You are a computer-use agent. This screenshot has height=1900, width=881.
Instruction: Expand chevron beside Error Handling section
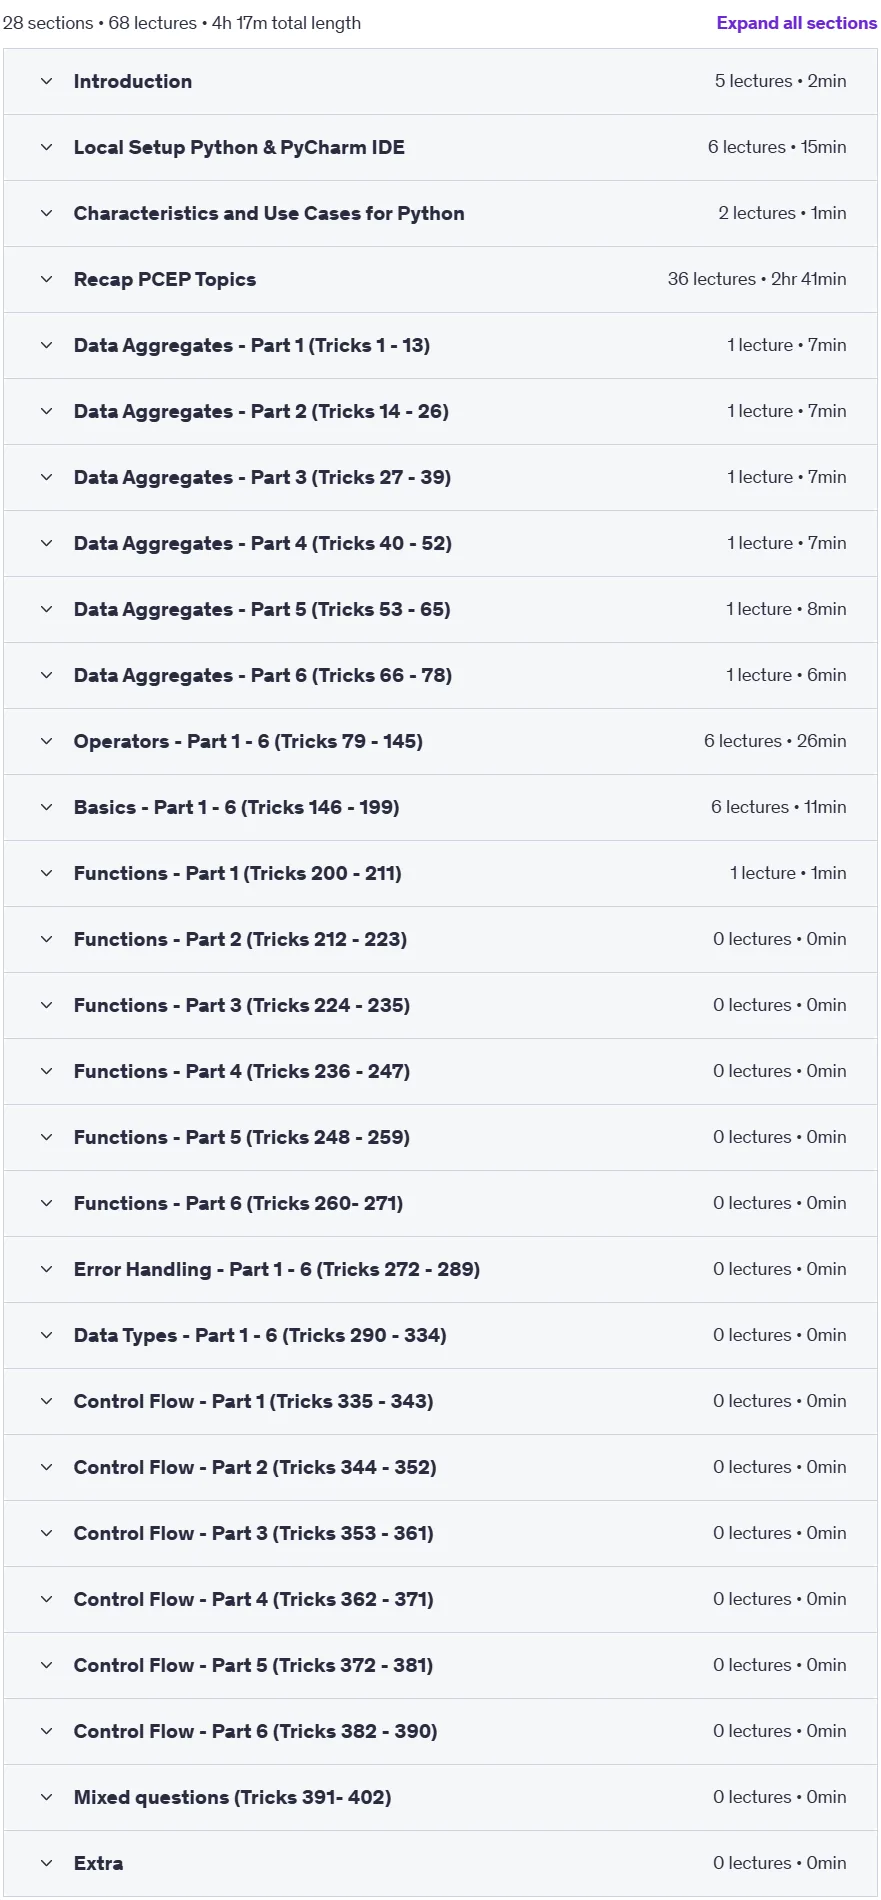[46, 1269]
